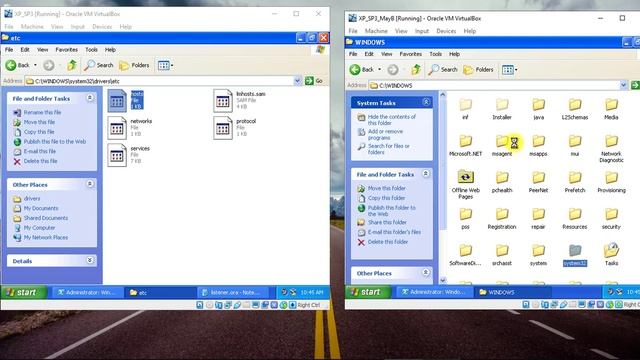Select the protocol file

point(235,127)
